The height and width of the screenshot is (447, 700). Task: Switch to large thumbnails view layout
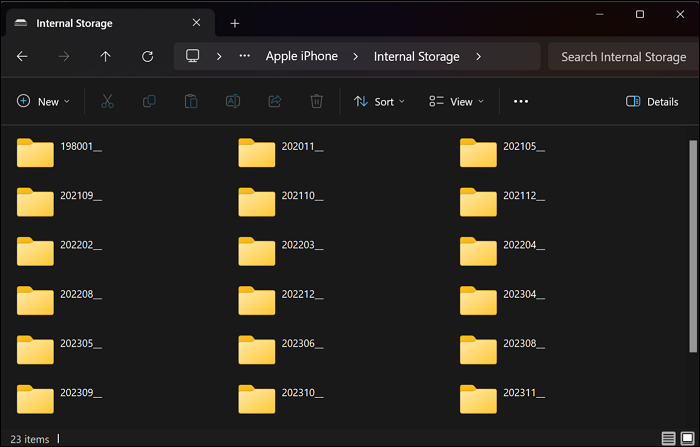686,438
